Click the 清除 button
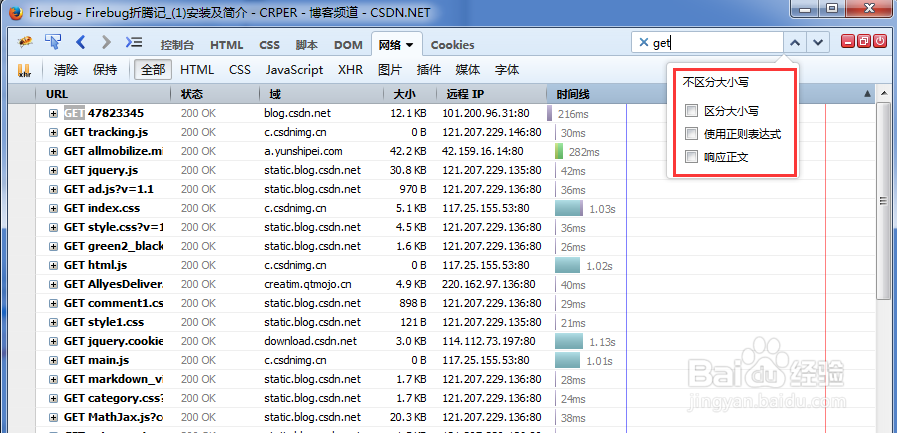Viewport: 897px width, 433px height. 66,70
